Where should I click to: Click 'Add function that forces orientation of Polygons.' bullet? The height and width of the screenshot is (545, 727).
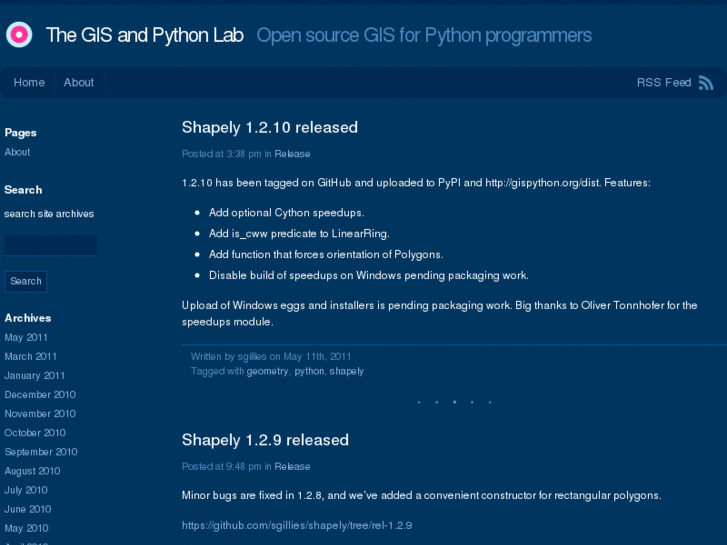326,255
